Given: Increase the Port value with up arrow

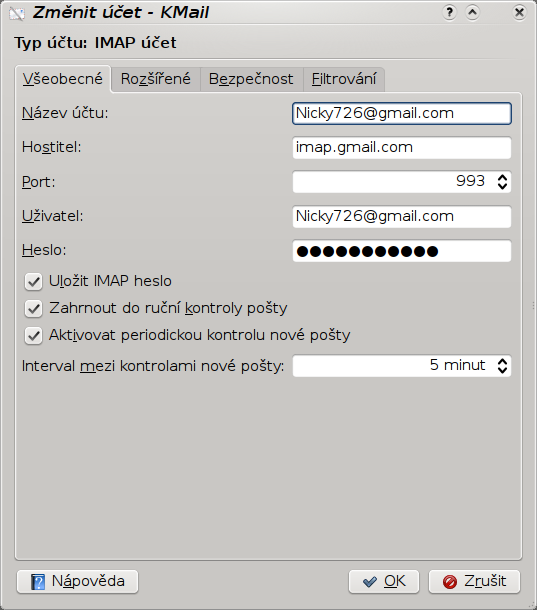Looking at the screenshot, I should tap(502, 177).
